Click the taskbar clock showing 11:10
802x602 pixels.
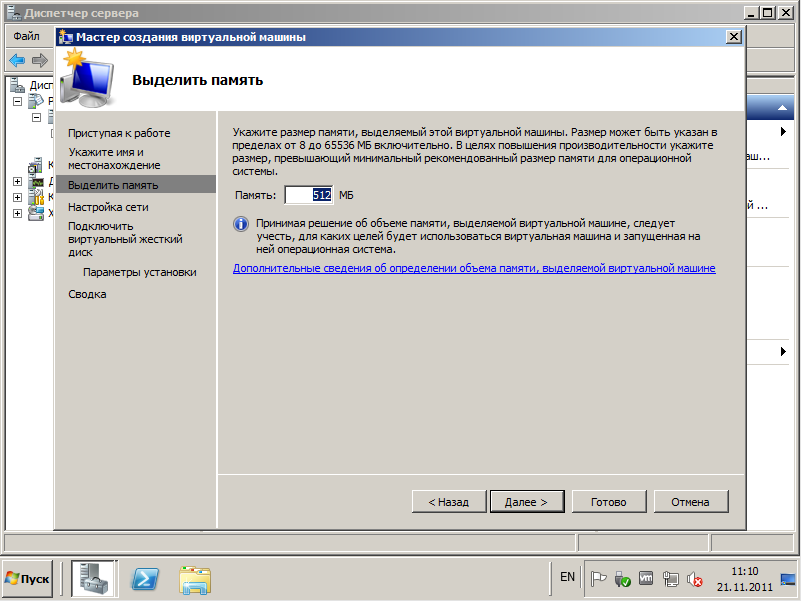[x=745, y=579]
